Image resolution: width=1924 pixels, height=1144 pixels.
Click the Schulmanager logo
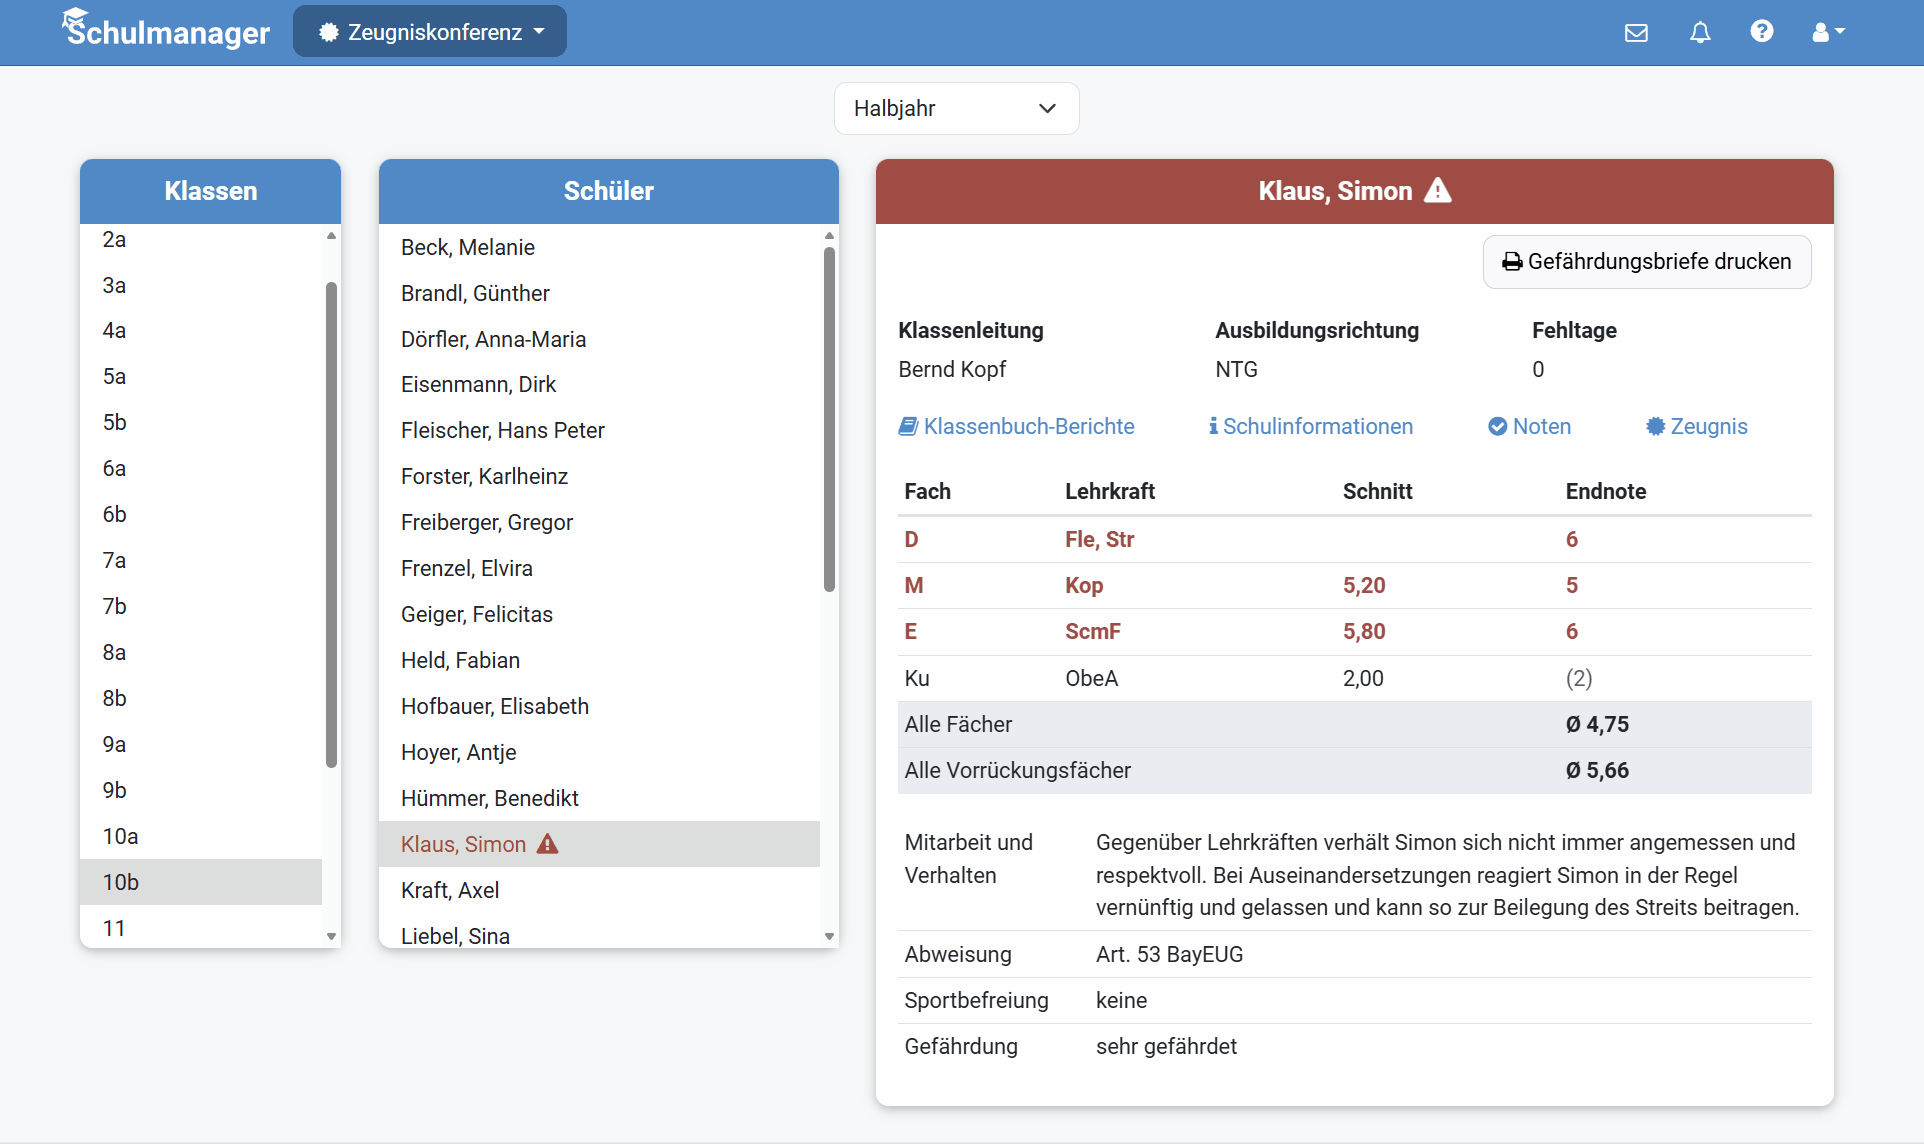pyautogui.click(x=166, y=30)
